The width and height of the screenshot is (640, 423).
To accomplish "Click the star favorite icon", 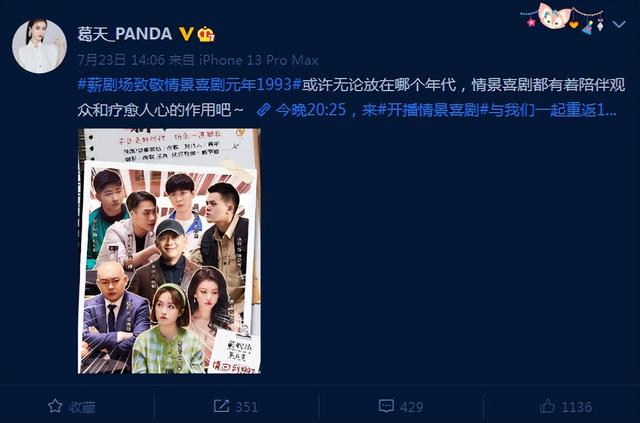I will click(x=55, y=406).
